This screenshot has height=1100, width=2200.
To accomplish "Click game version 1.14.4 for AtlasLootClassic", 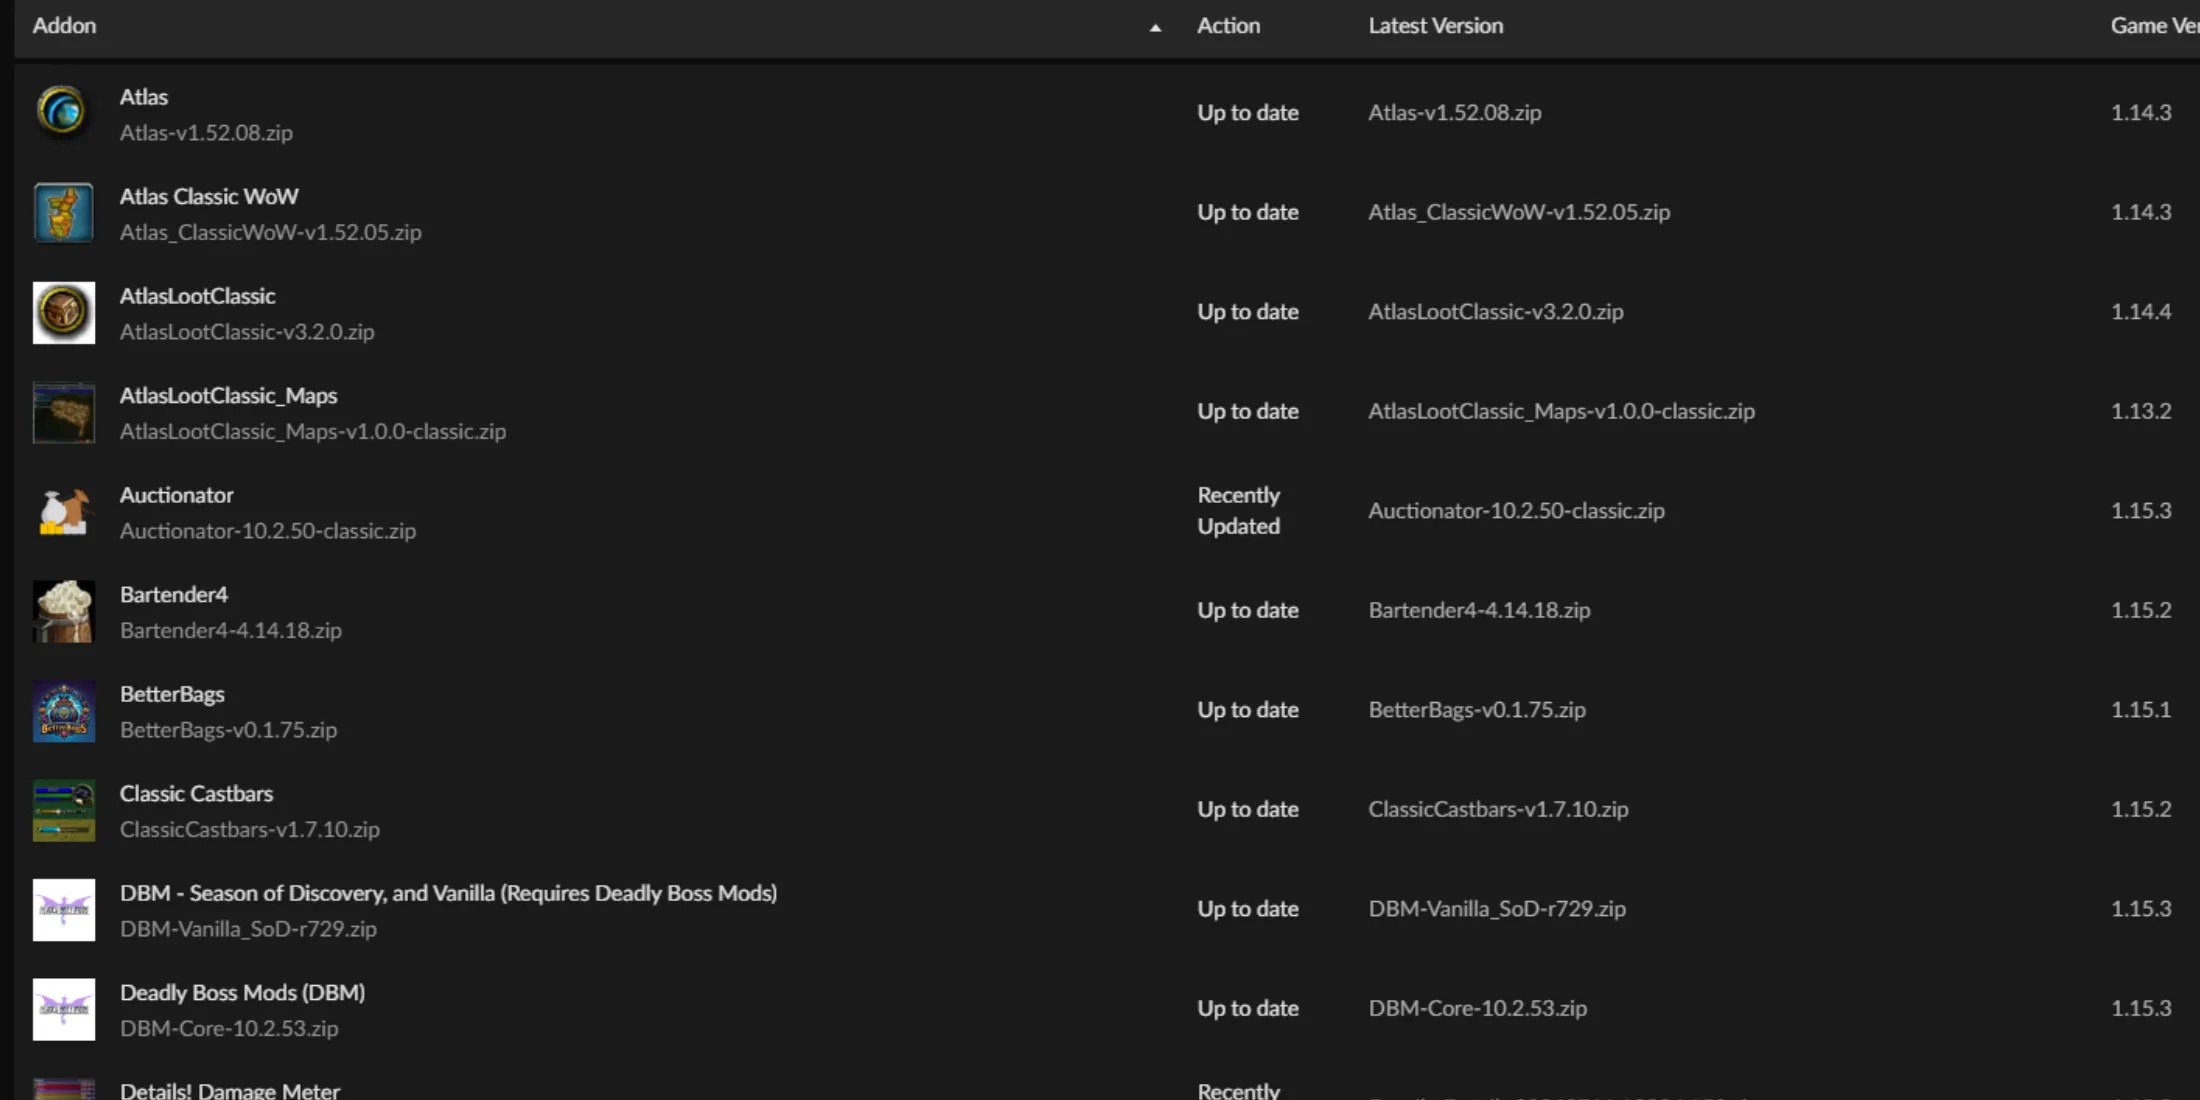I will point(2141,312).
